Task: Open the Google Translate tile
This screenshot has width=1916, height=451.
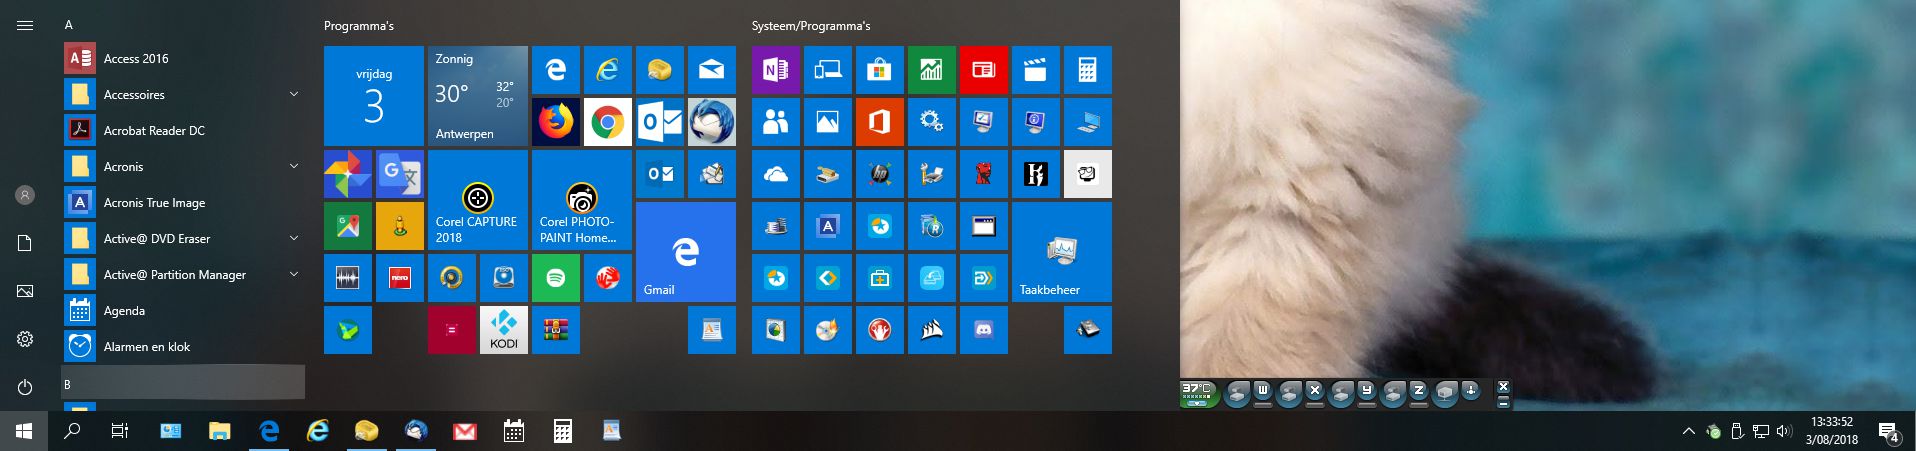Action: 400,174
